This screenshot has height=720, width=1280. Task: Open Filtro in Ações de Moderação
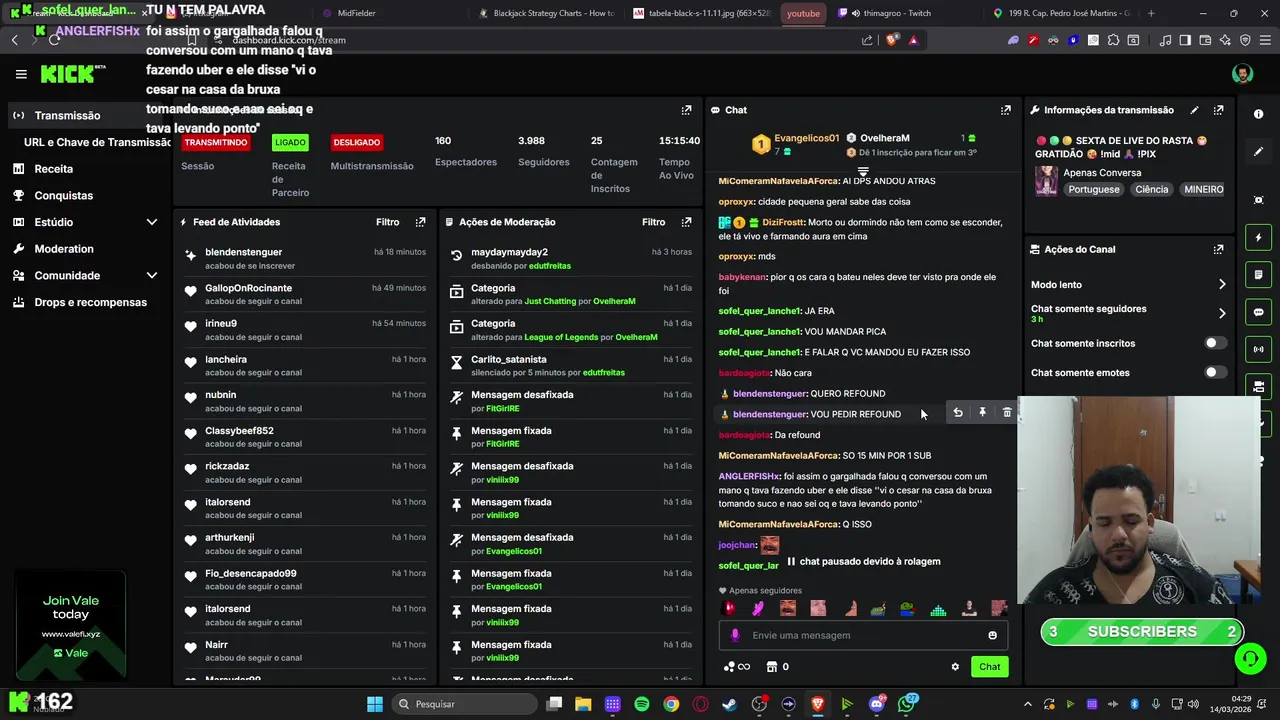653,222
